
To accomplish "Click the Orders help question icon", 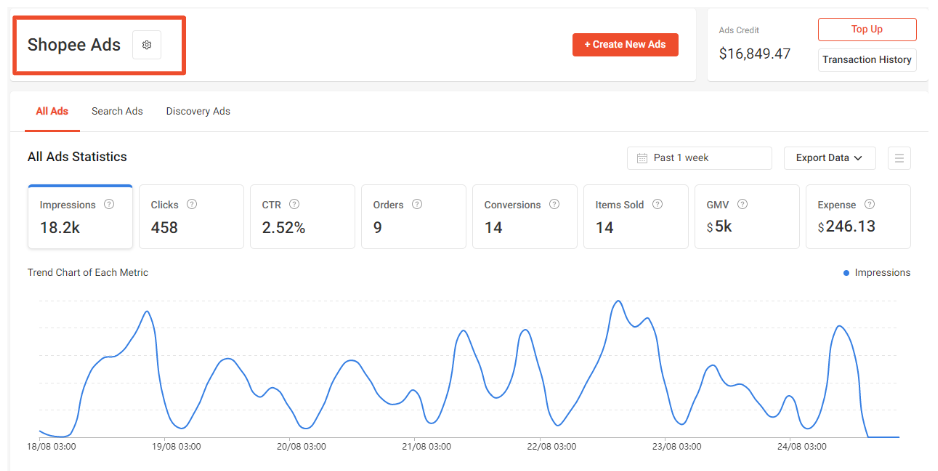I will pos(417,204).
